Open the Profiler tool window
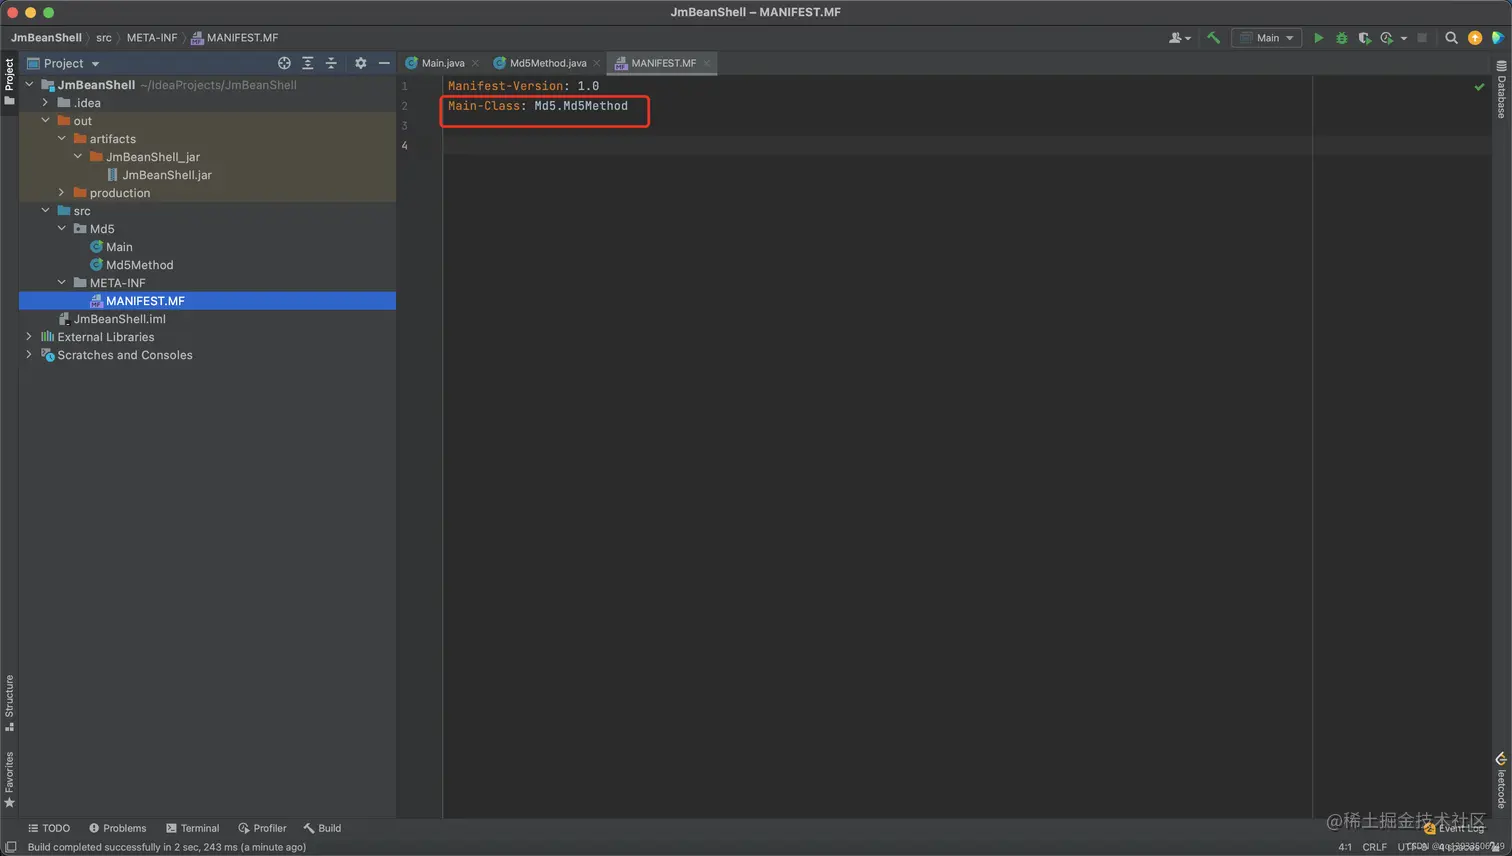The height and width of the screenshot is (856, 1512). (x=262, y=828)
